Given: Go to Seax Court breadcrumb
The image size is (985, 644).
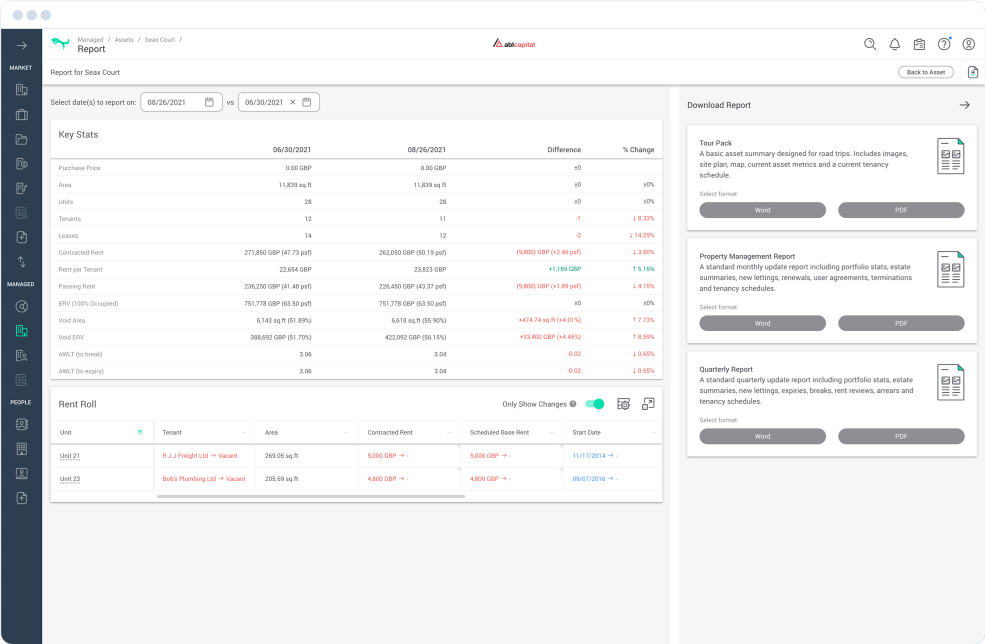Looking at the screenshot, I should (160, 40).
